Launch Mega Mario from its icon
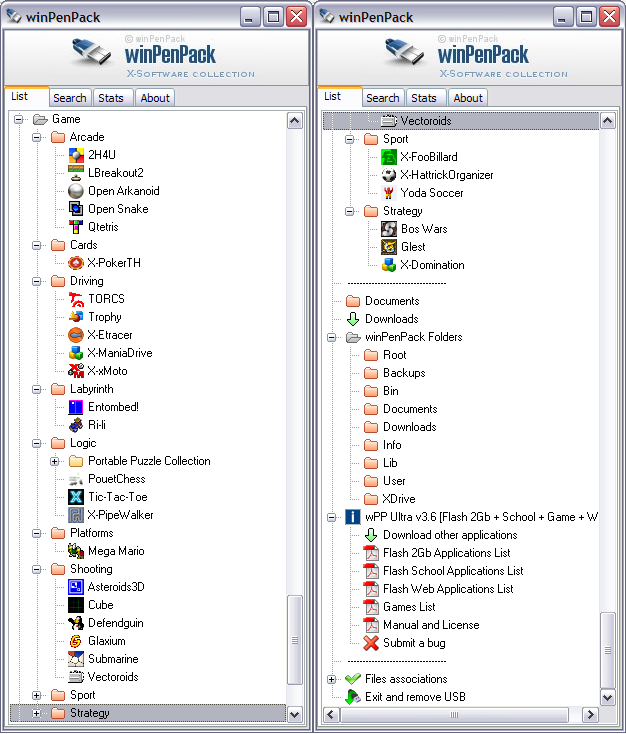626x734 pixels. [x=76, y=551]
